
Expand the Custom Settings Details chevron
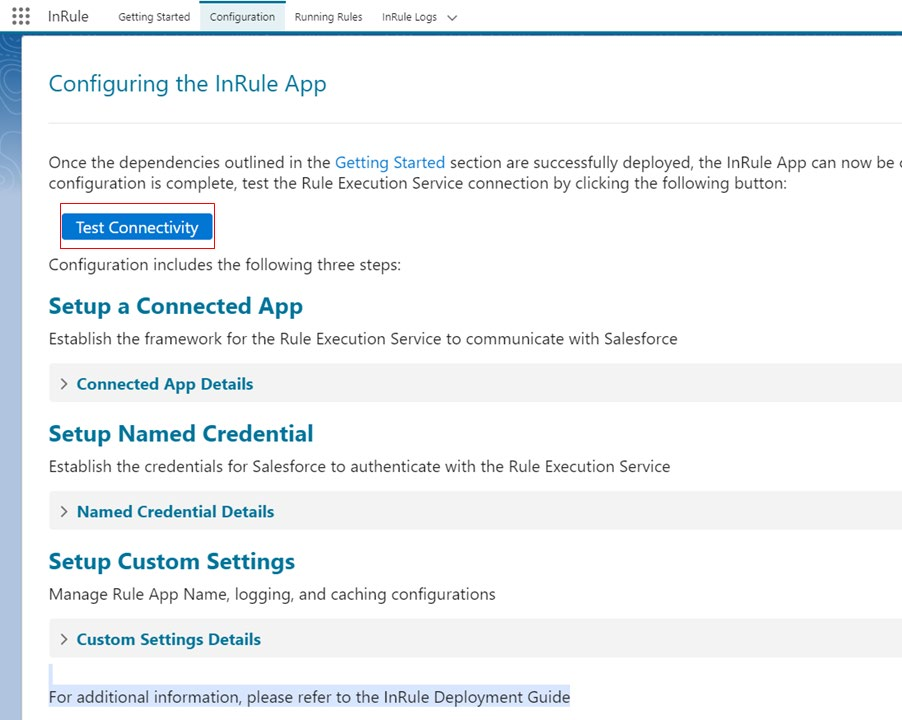pos(64,639)
